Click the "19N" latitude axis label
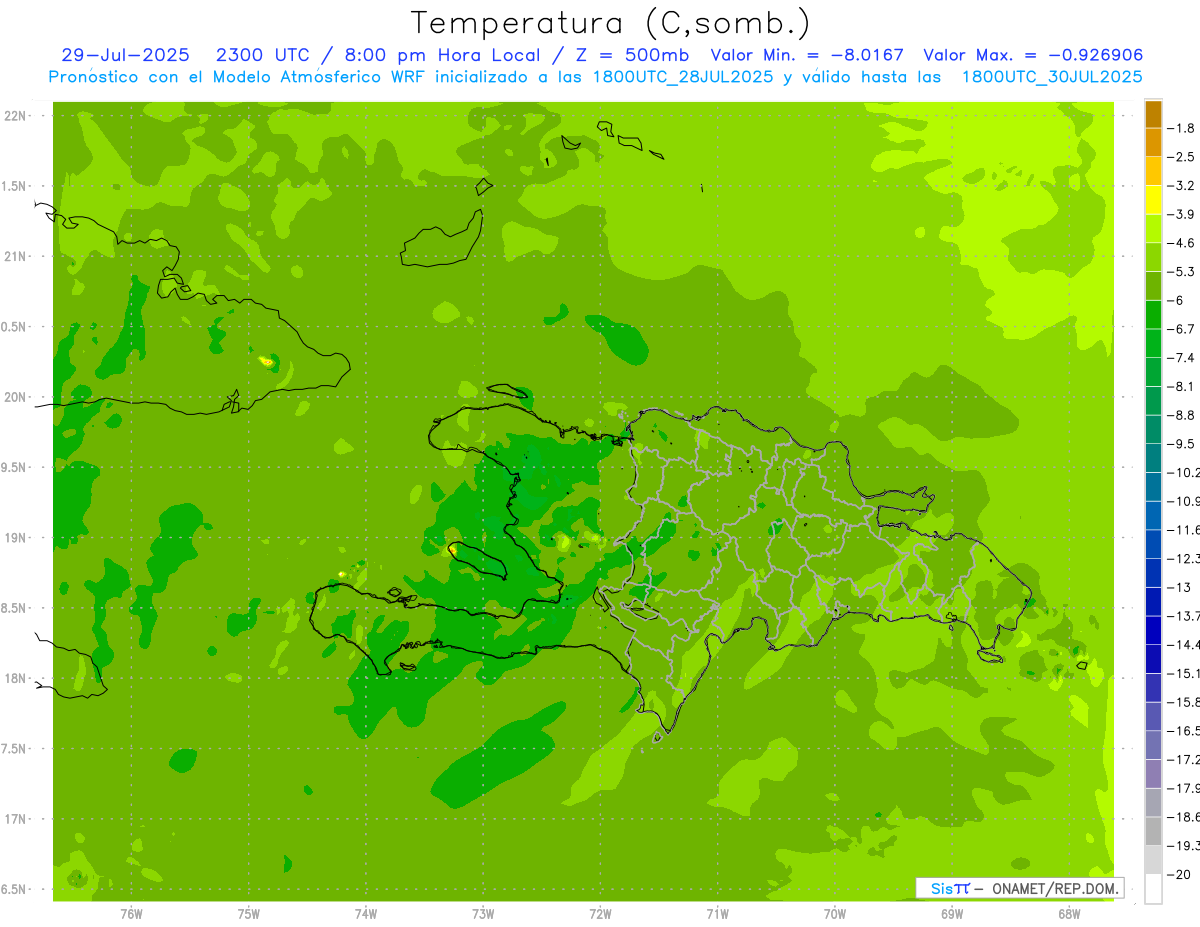The height and width of the screenshot is (927, 1200). 14,538
